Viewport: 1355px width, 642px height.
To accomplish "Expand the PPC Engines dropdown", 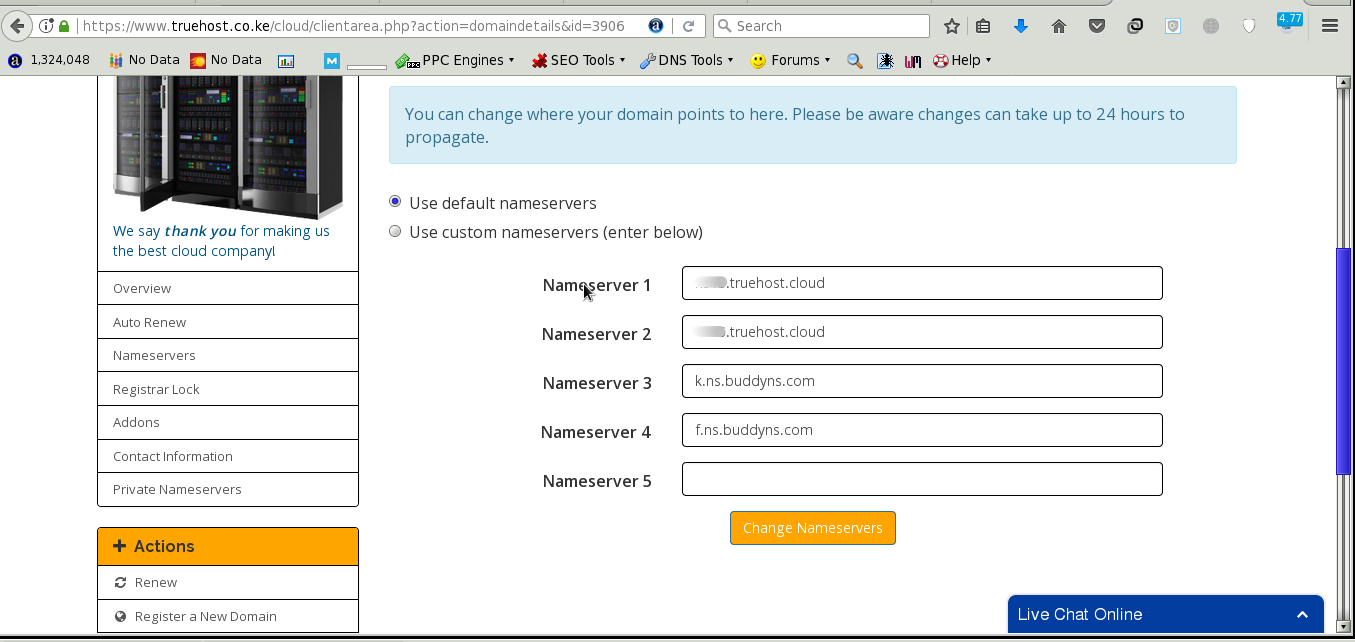I will click(456, 60).
